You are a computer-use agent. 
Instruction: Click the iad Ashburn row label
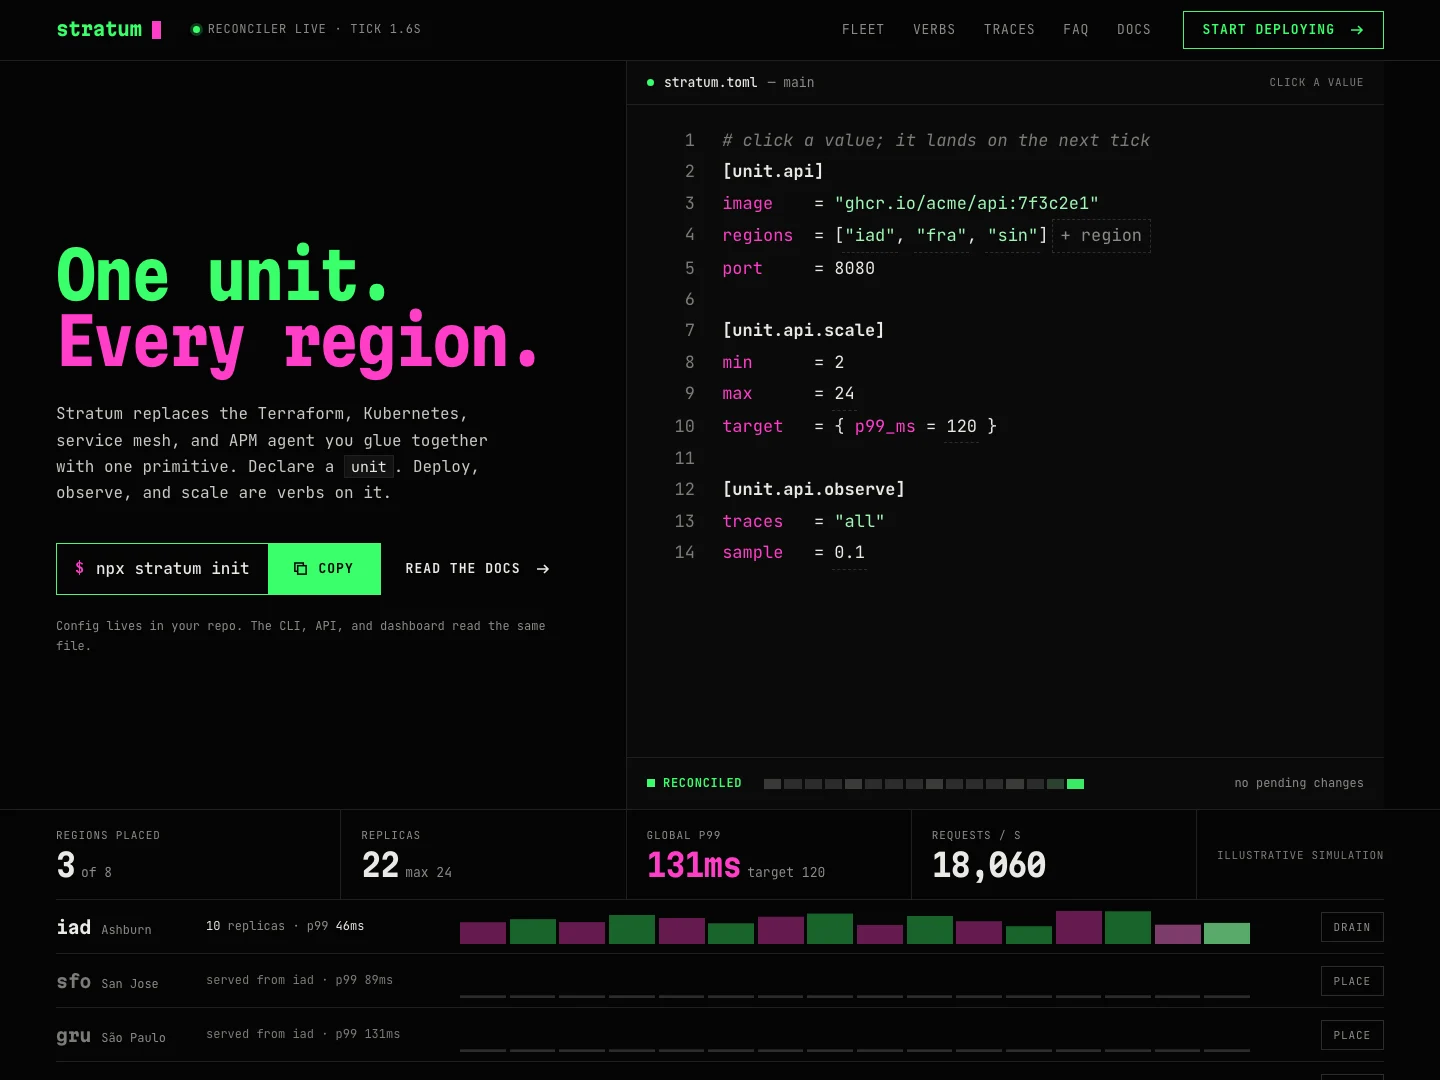[x=104, y=928]
